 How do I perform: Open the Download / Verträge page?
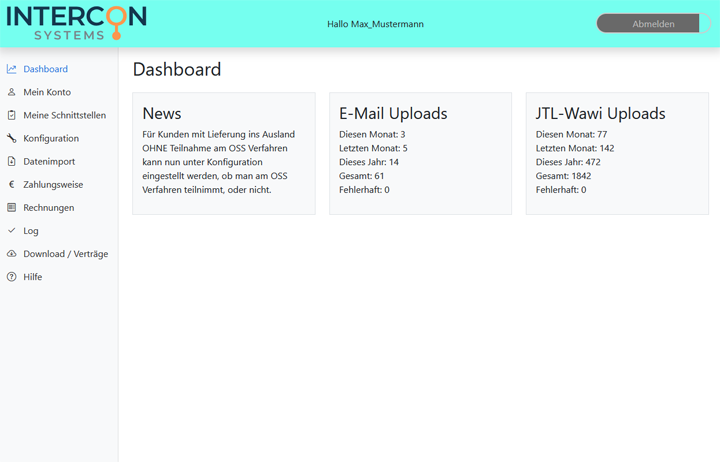click(x=66, y=254)
